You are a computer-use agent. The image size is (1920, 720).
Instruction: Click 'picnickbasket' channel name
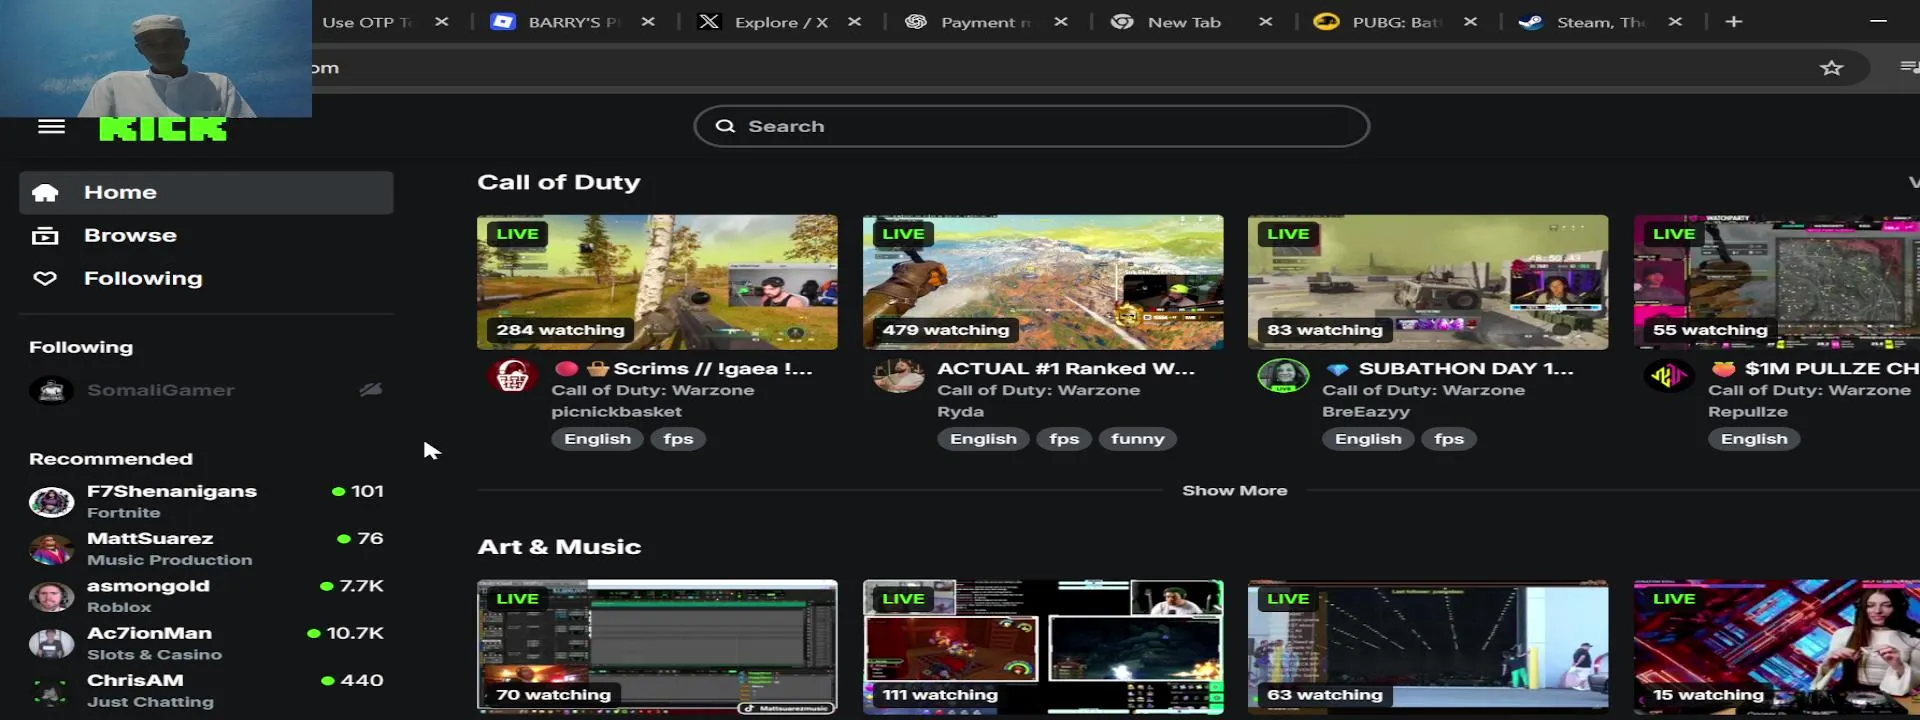pyautogui.click(x=617, y=412)
